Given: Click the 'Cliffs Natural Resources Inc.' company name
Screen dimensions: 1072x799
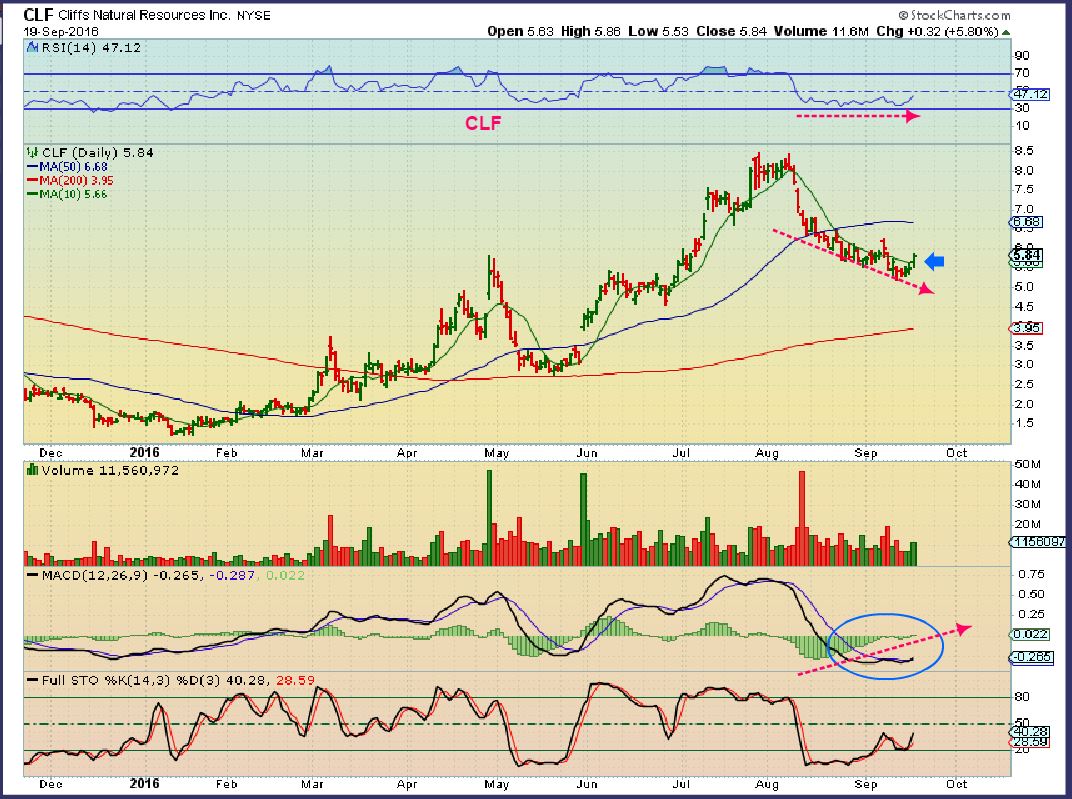Looking at the screenshot, I should 144,15.
